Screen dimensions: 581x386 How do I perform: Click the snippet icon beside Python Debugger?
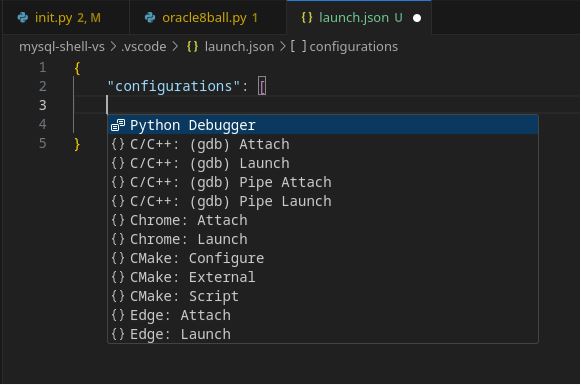tap(118, 125)
